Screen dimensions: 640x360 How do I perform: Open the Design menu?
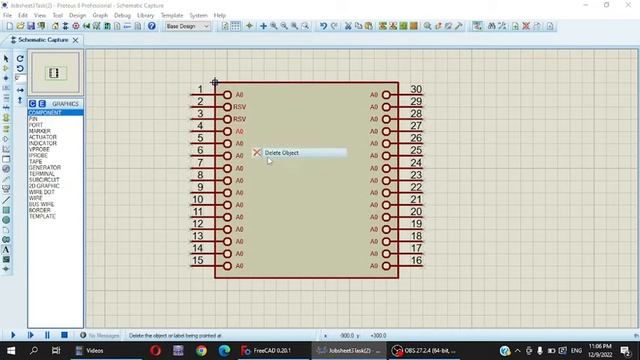click(78, 16)
